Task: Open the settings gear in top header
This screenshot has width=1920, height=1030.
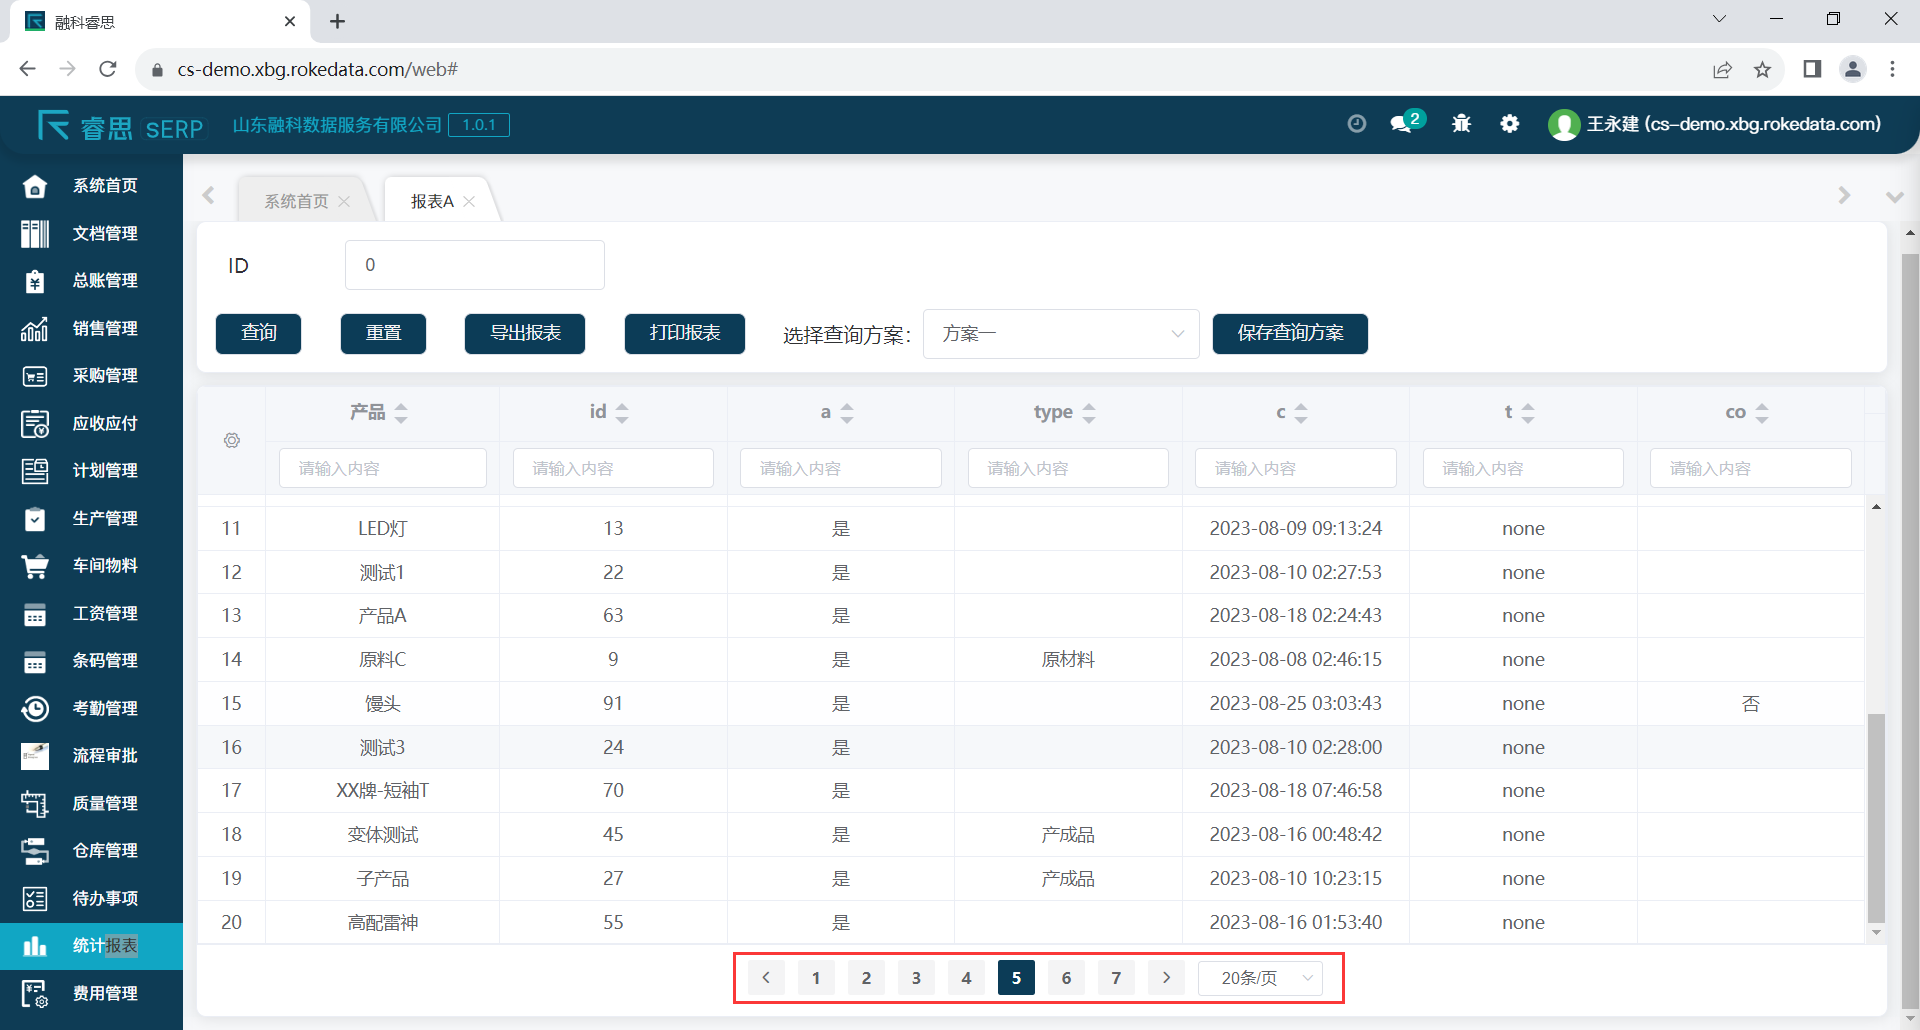Action: [x=1509, y=124]
